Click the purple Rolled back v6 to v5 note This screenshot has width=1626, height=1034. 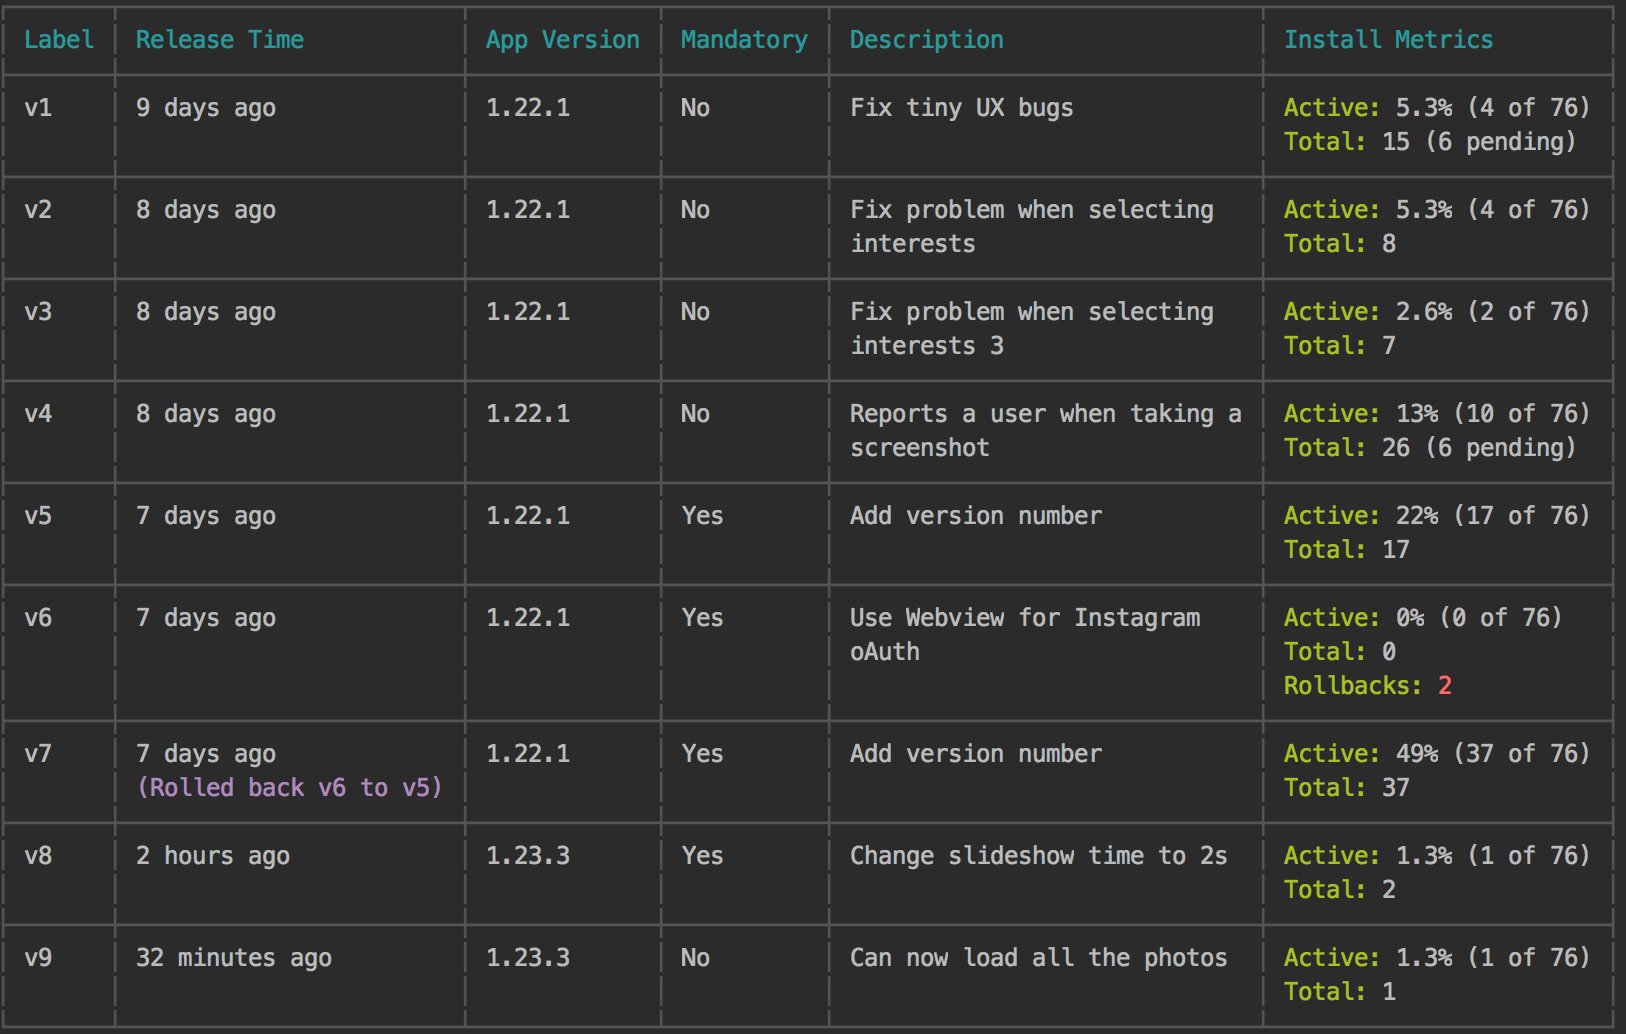pos(290,788)
